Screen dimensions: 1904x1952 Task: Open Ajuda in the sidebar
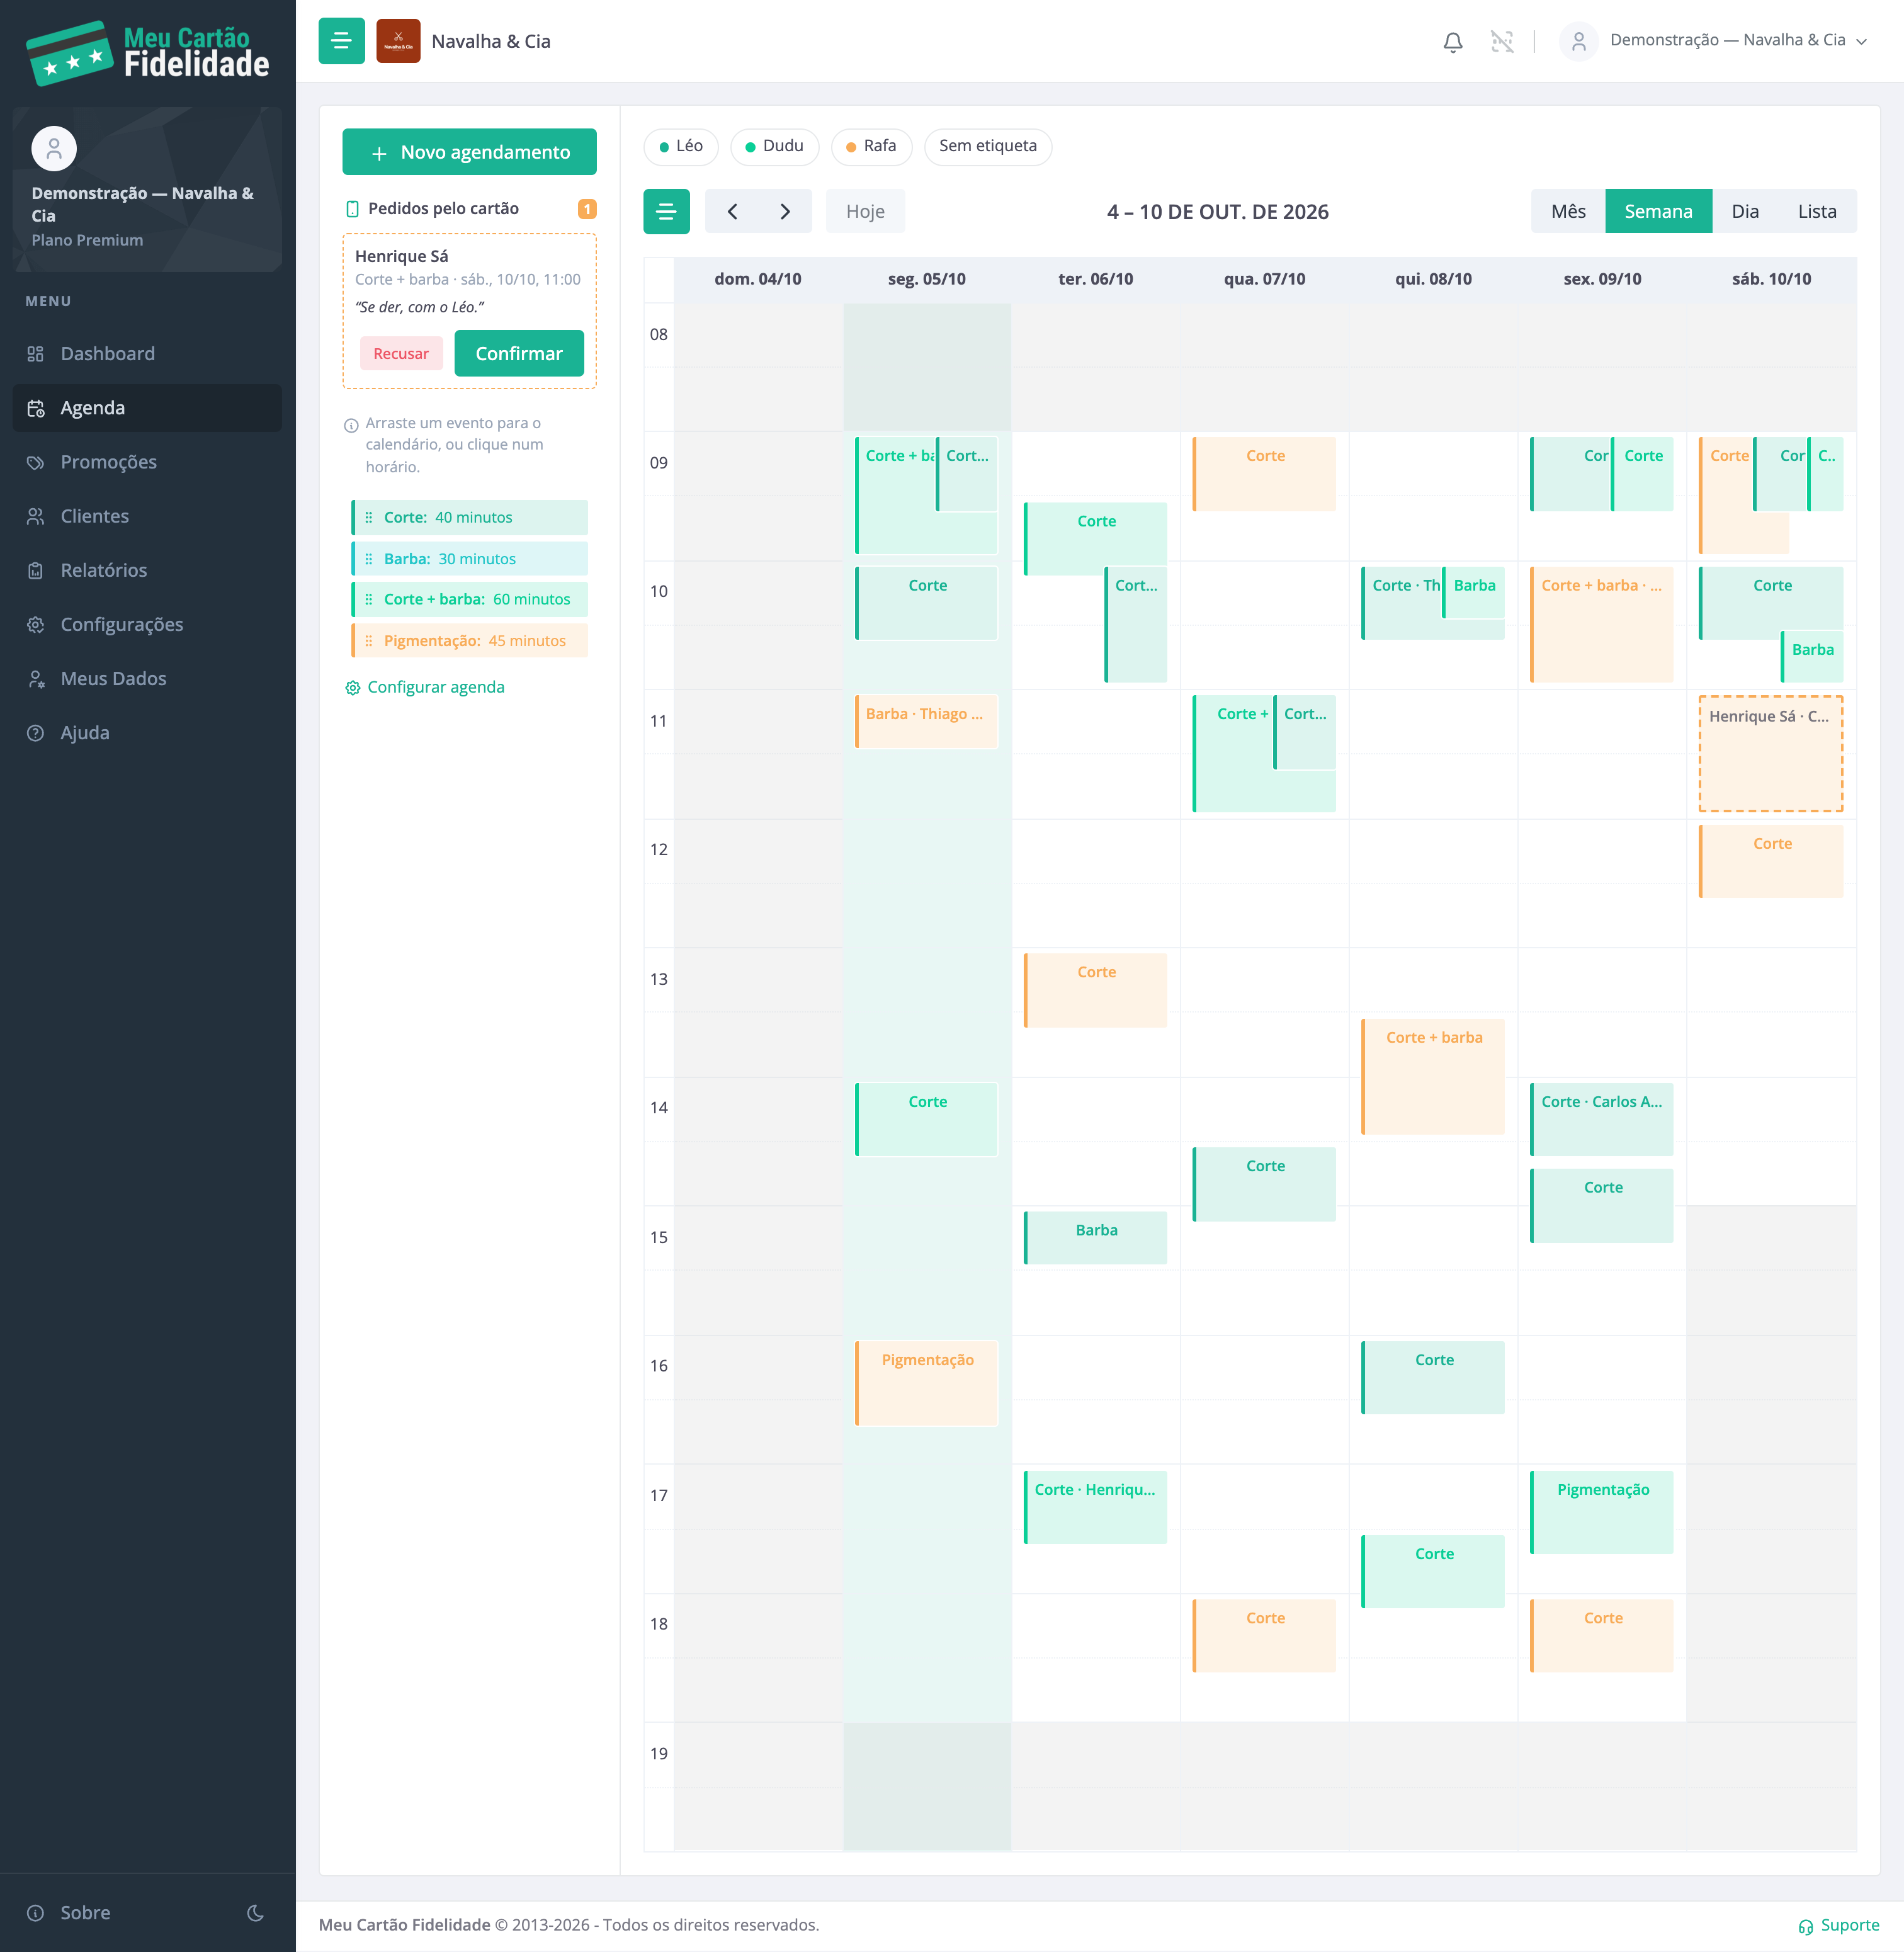click(x=147, y=732)
